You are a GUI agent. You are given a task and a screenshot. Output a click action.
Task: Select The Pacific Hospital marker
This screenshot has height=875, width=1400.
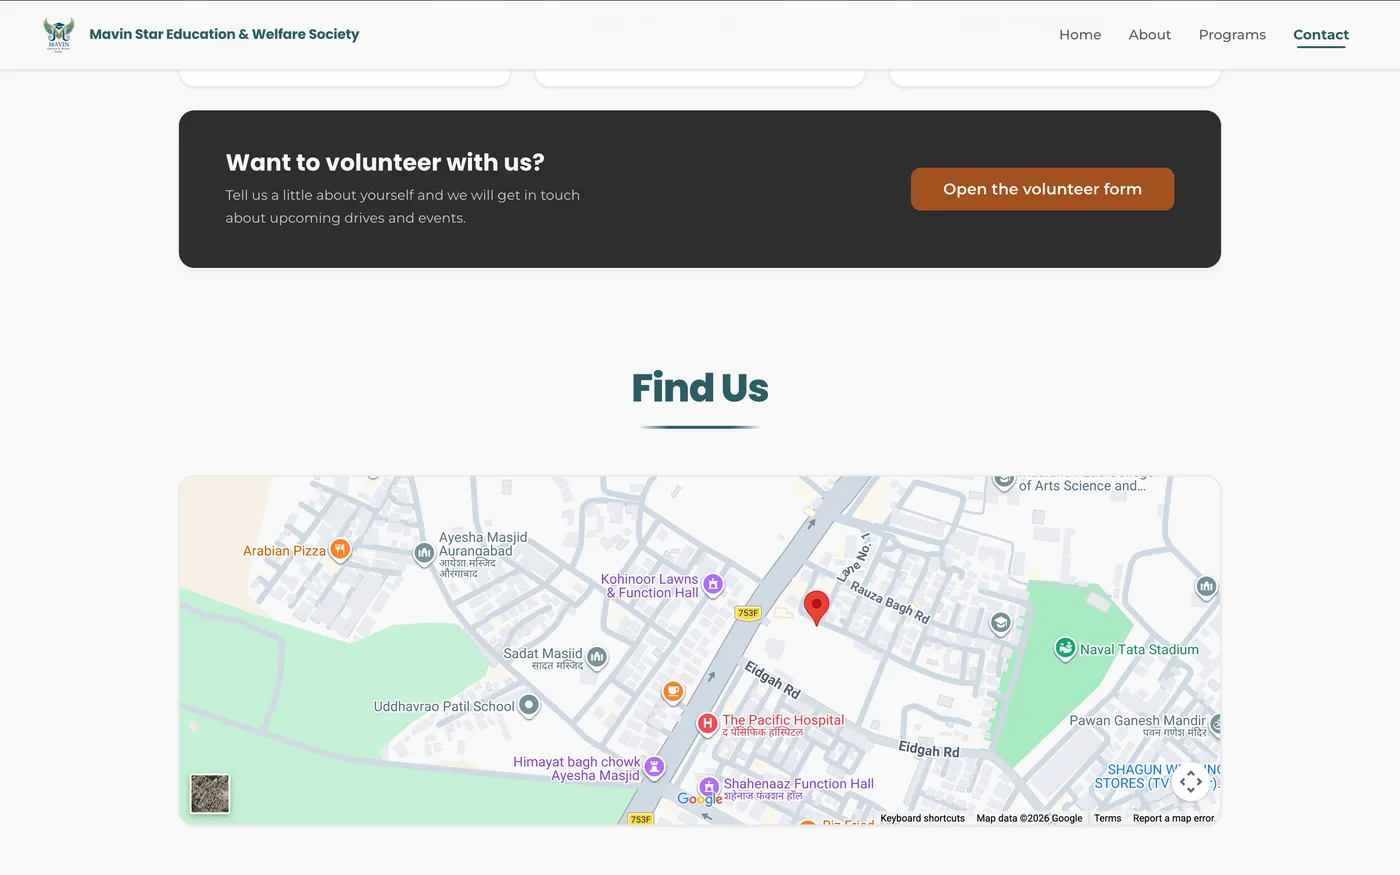point(707,723)
